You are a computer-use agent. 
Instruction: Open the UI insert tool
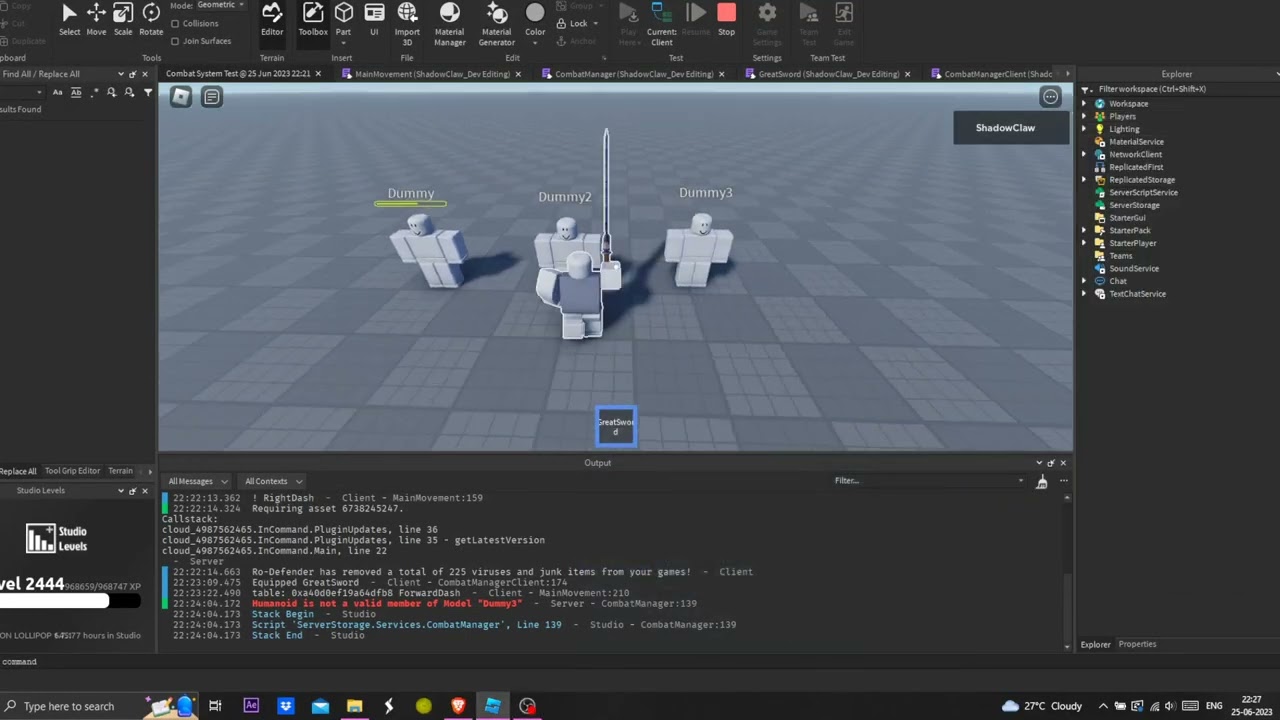[374, 19]
